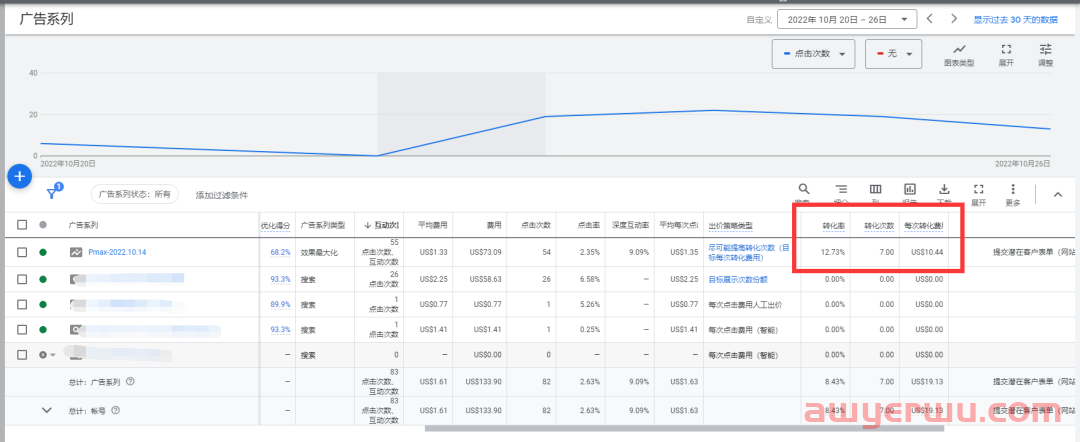The height and width of the screenshot is (442, 1080).
Task: Open the Pmax-2022.10.14 campaign link
Action: pos(117,253)
